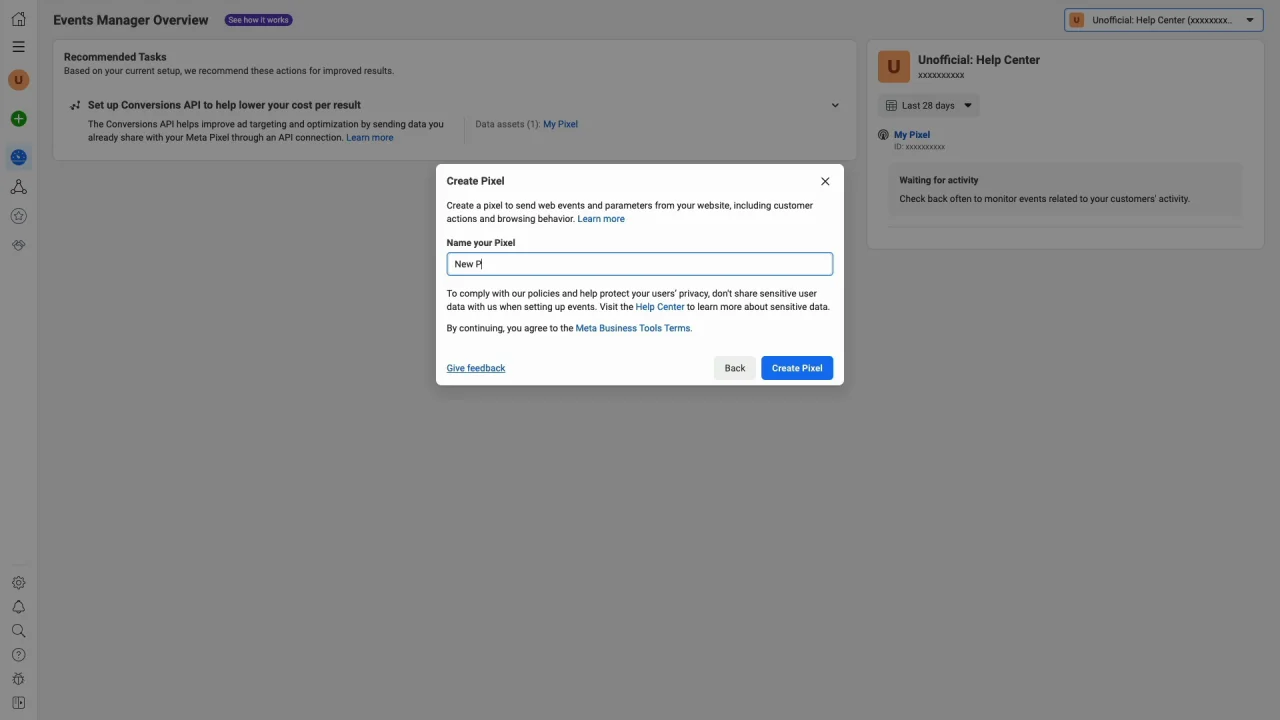Open the Settings gear icon
The height and width of the screenshot is (720, 1280).
18,583
